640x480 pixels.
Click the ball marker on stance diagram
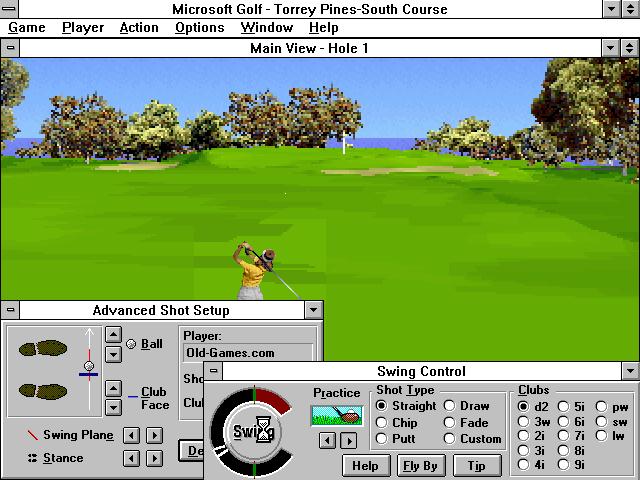pos(89,366)
